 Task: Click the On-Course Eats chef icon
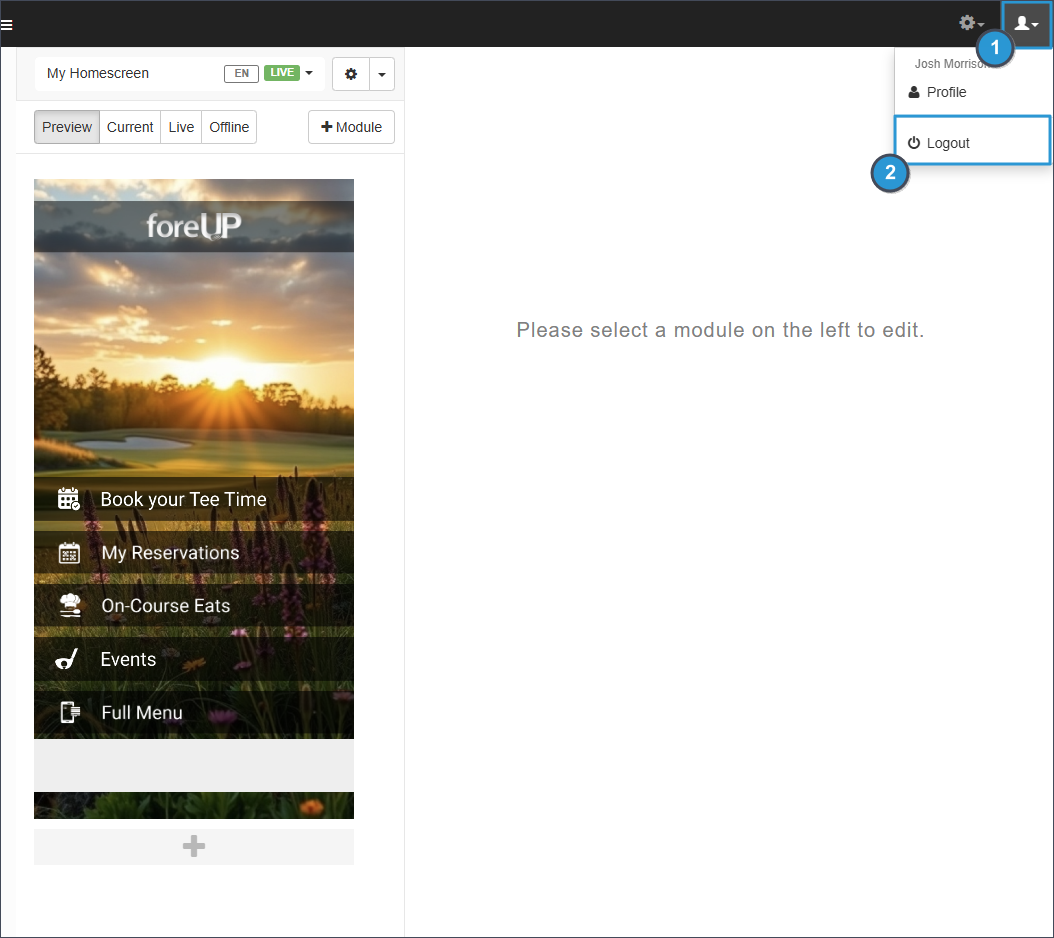(69, 606)
